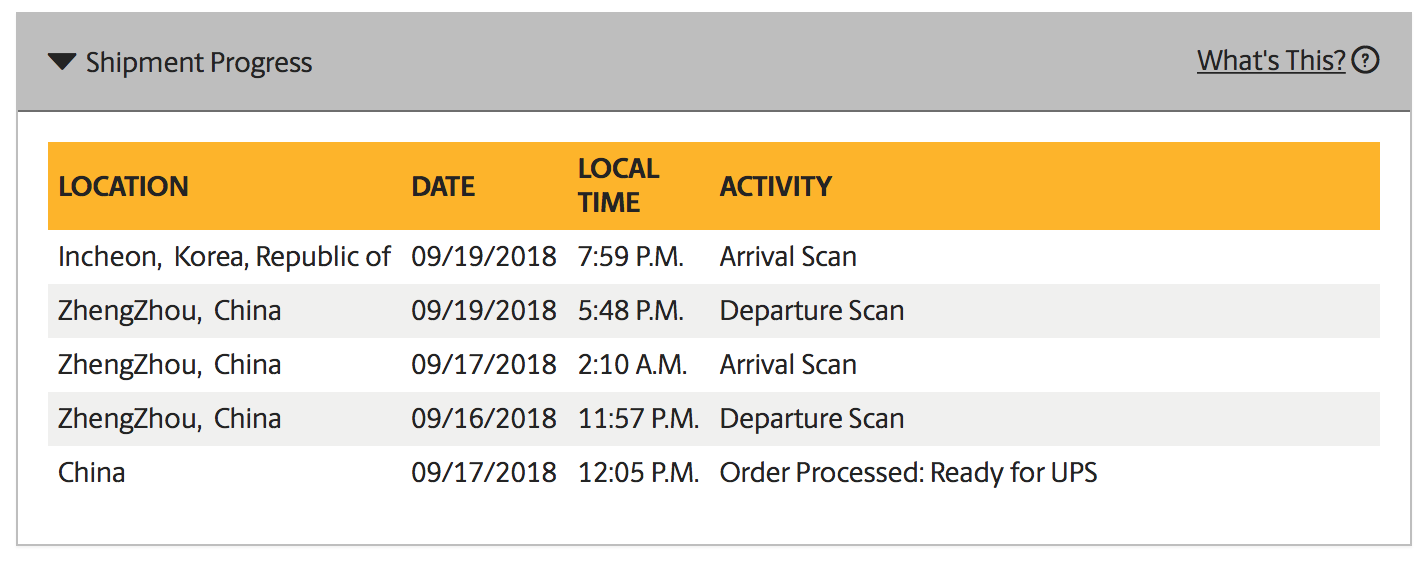Click the China location in last row
Viewport: 1422px width, 566px height.
(x=92, y=472)
